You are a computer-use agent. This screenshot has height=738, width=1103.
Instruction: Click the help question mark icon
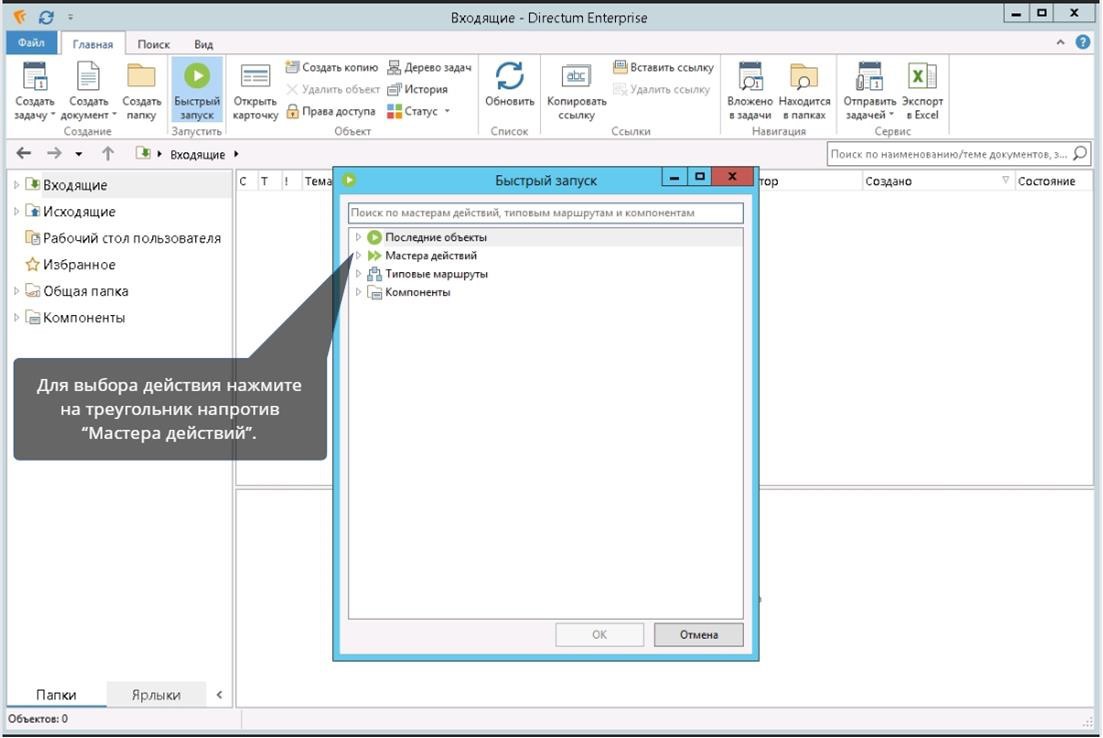coord(1082,43)
